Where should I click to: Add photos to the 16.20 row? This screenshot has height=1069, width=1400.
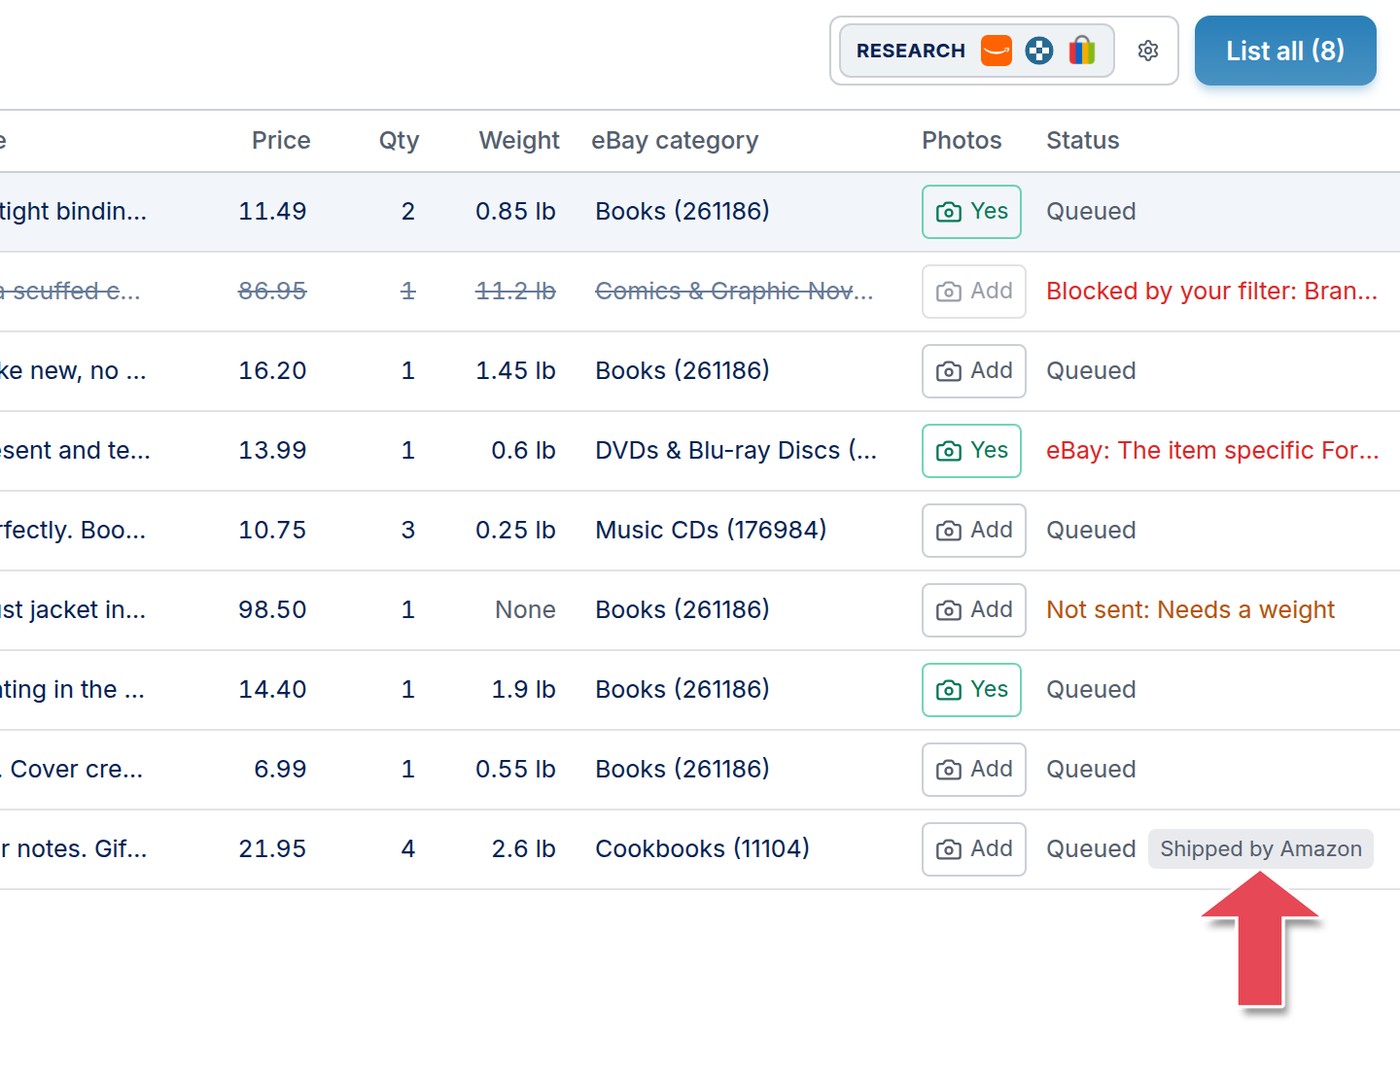pyautogui.click(x=974, y=371)
